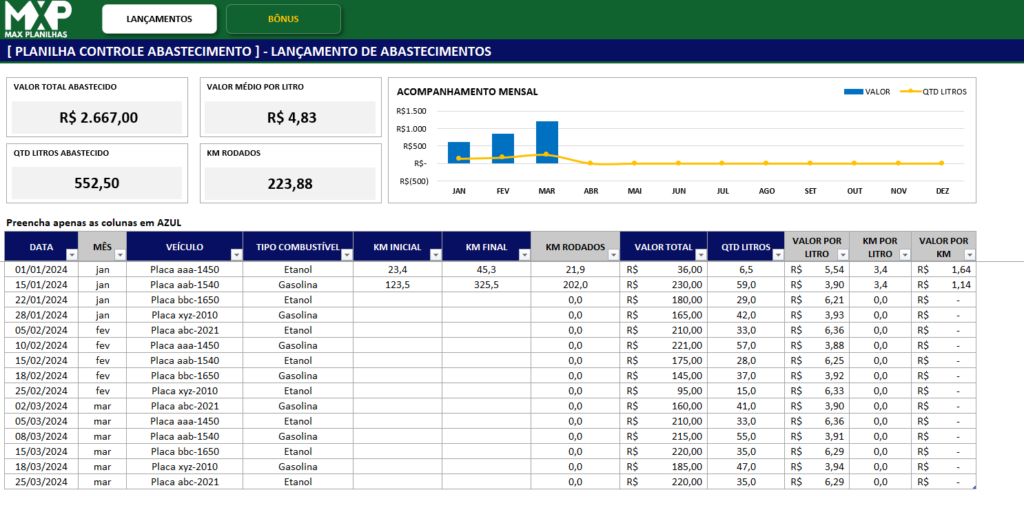Expand the MÊS column filter arrow
The height and width of the screenshot is (519, 1024).
pos(118,255)
